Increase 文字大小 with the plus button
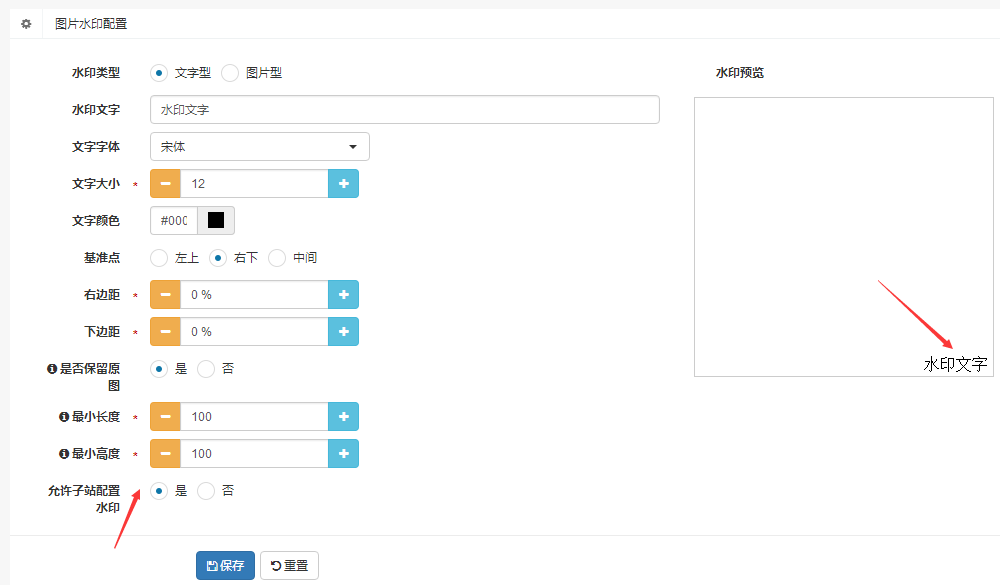Screen dimensions: 1000x585 click(x=343, y=184)
